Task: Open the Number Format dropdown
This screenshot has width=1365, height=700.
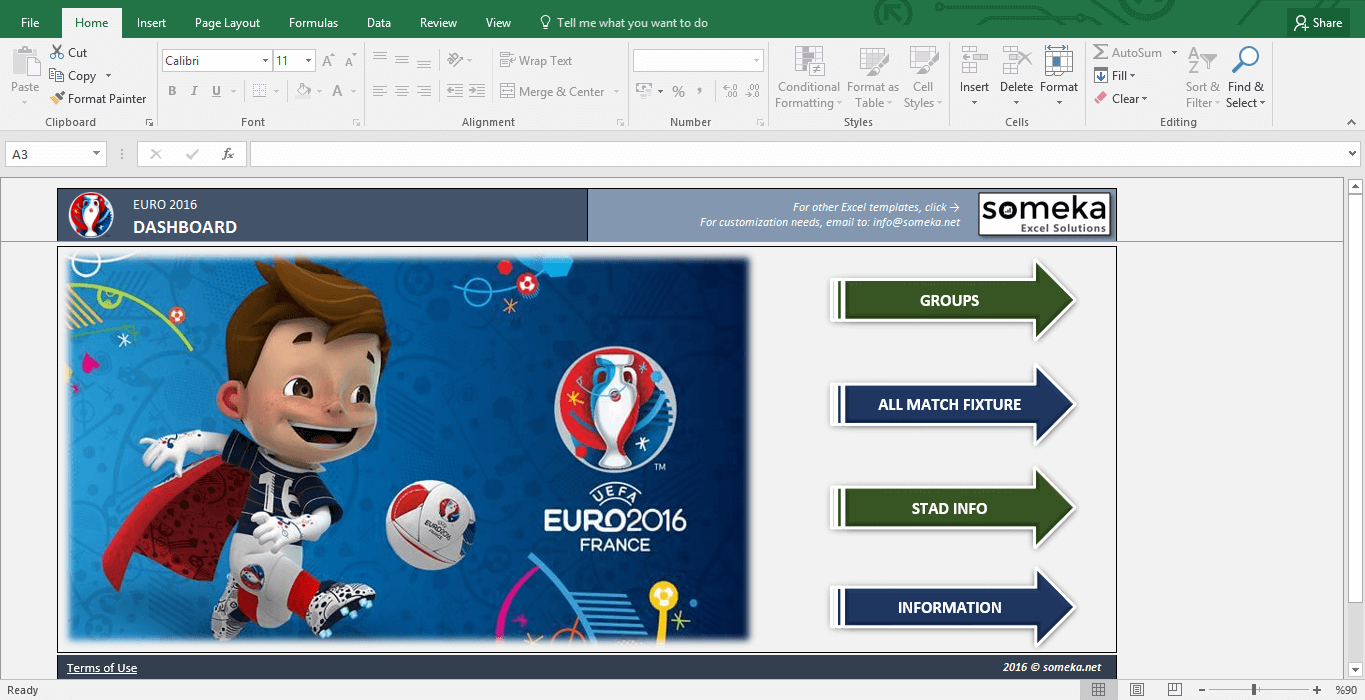Action: click(x=757, y=61)
